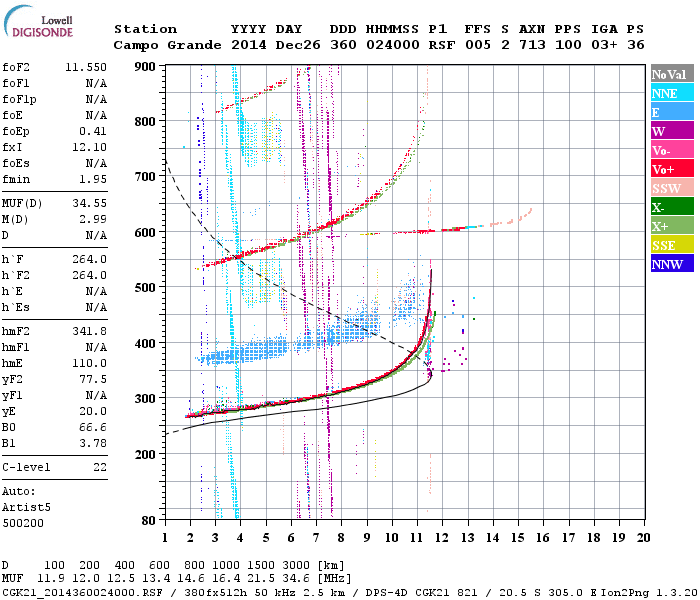Select the Vo- pink legend swatch
700x600 pixels.
[672, 150]
